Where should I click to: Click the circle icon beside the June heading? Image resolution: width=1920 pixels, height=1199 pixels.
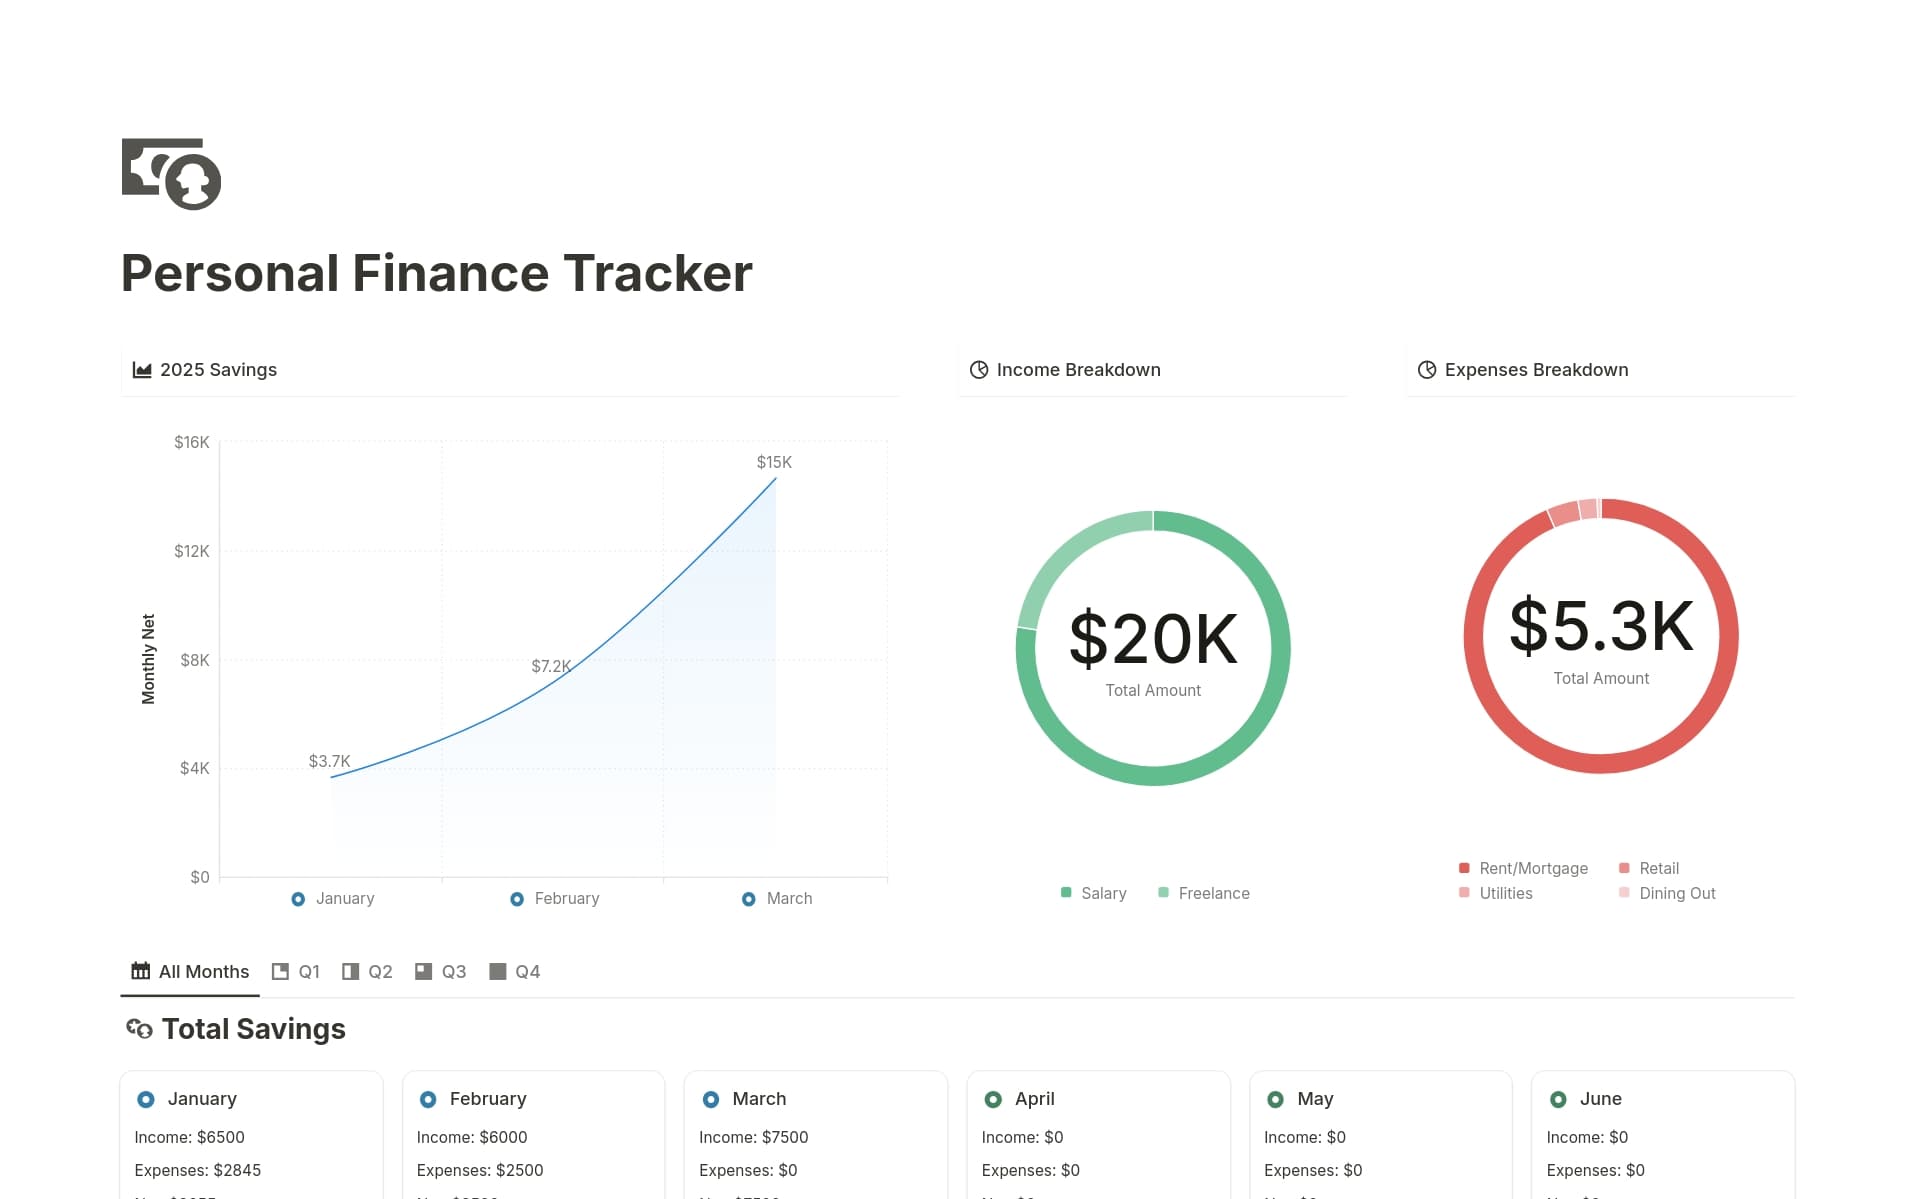1560,1098
